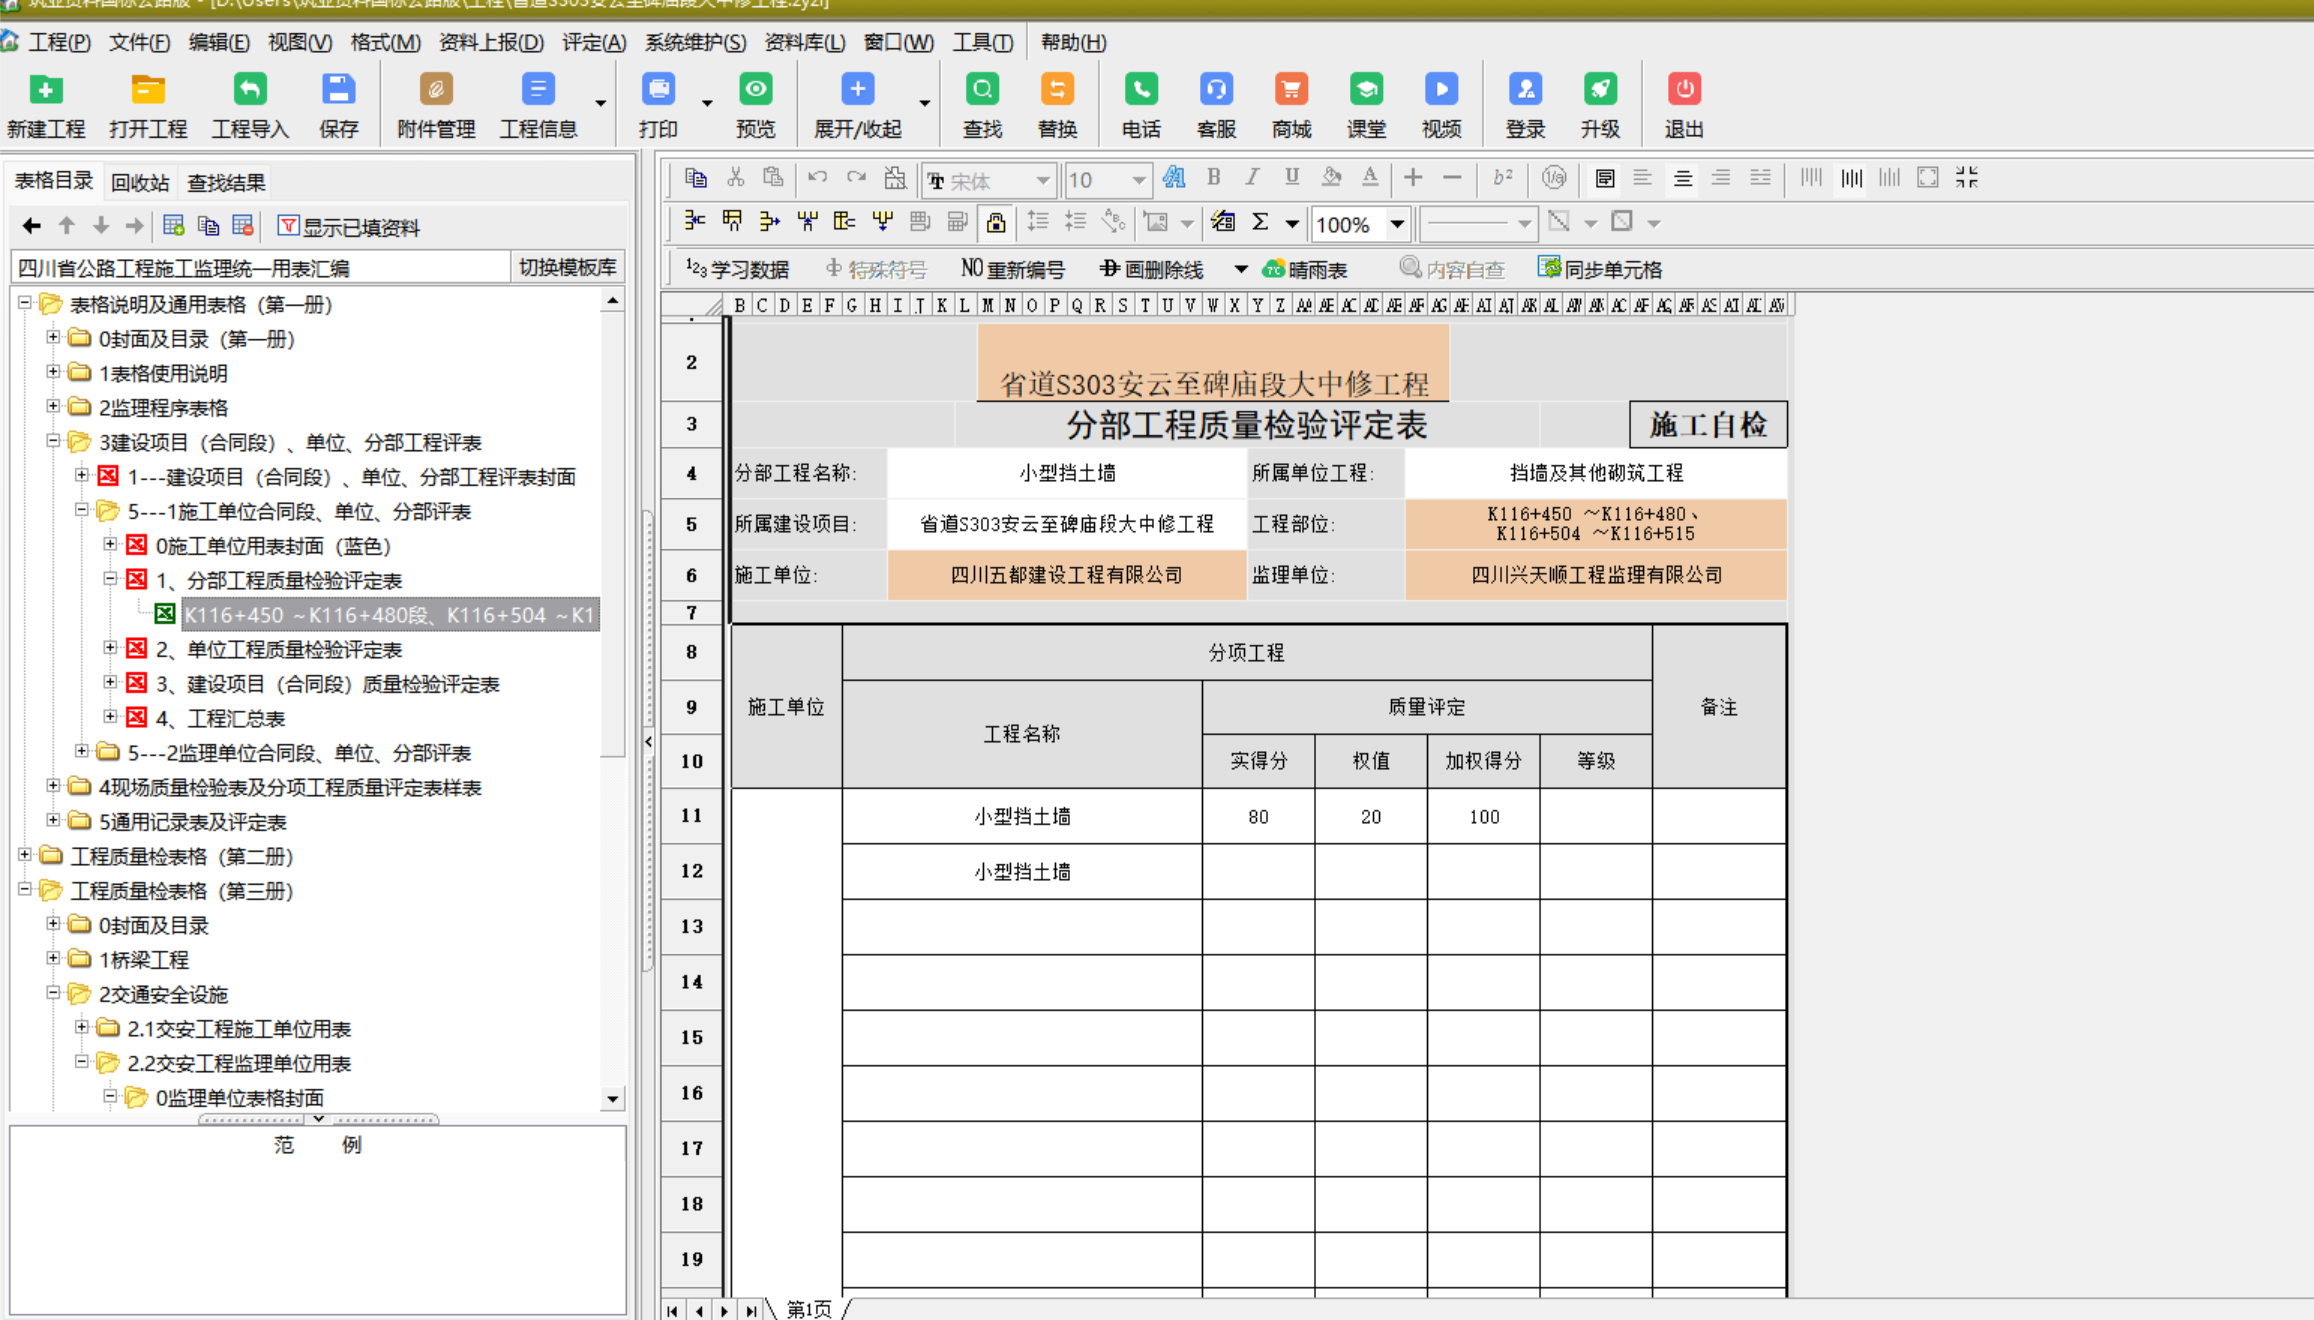Viewport: 2314px width, 1320px height.
Task: Click the 同步单元格 button
Action: [1599, 269]
